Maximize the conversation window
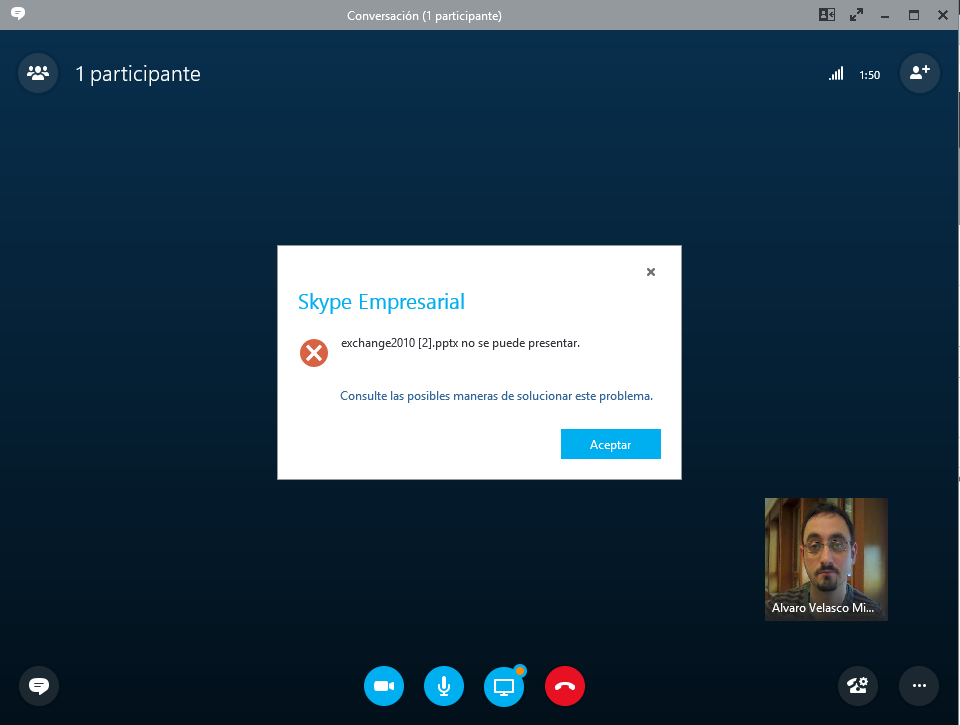960x725 pixels. click(913, 15)
